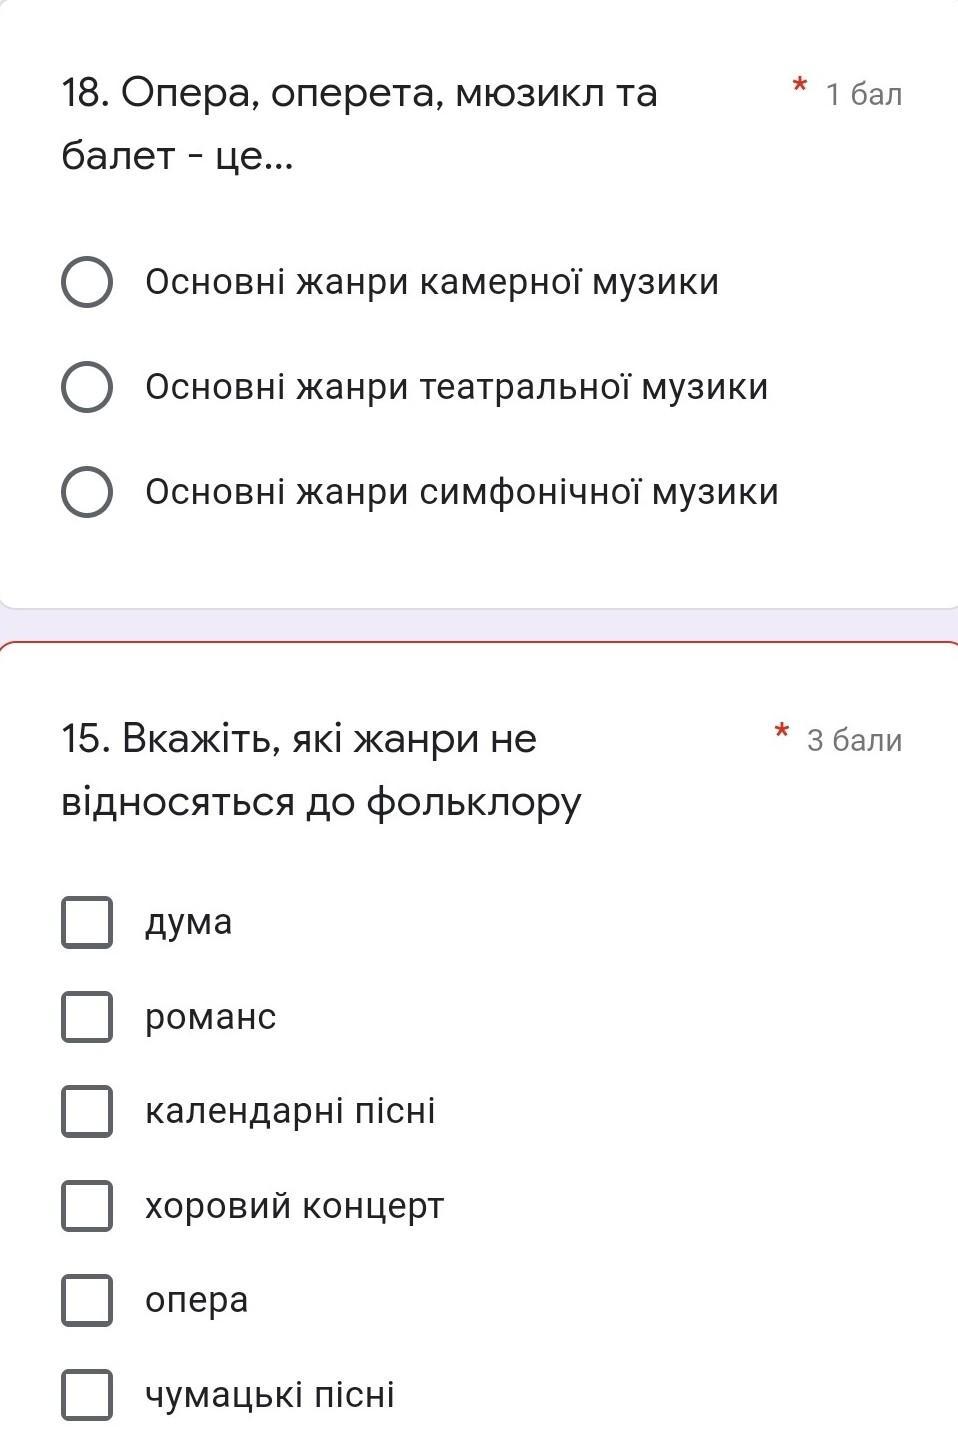Check the 'дума' checkbox

click(87, 922)
